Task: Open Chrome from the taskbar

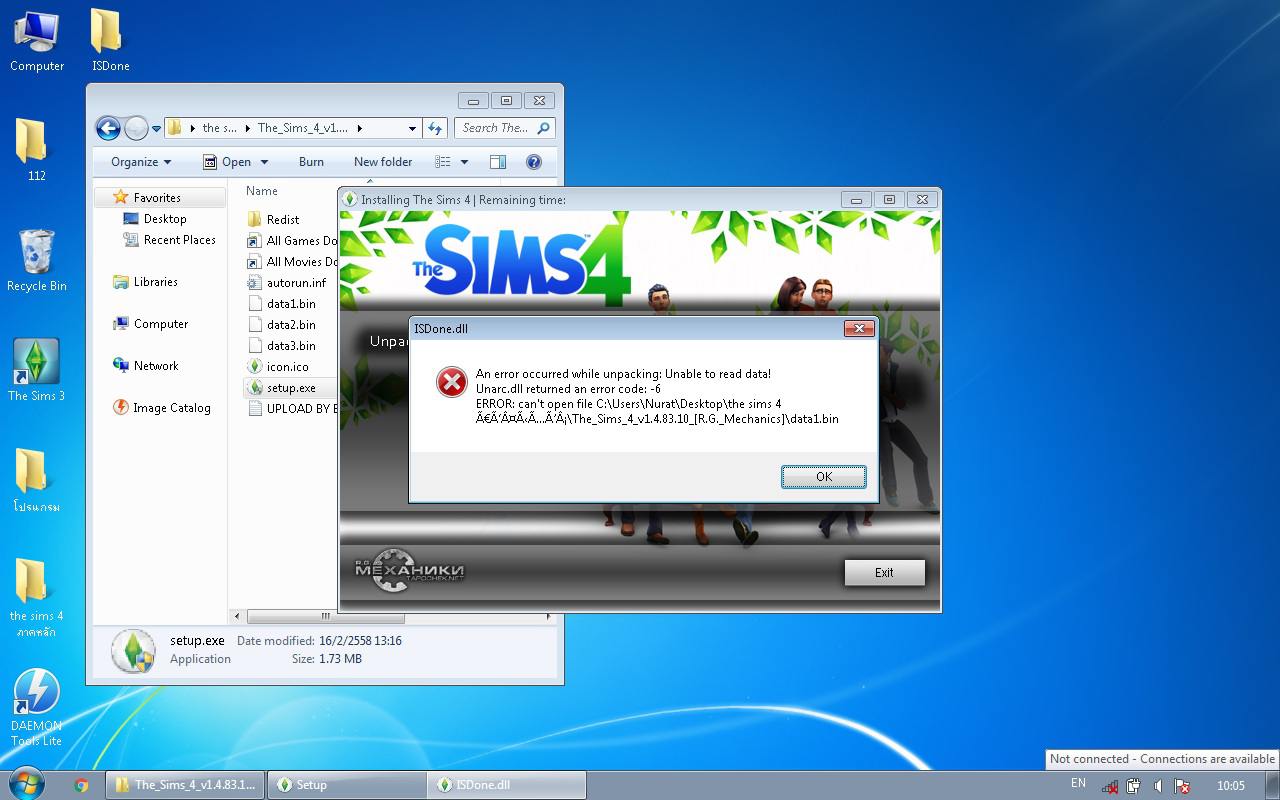Action: pyautogui.click(x=81, y=785)
